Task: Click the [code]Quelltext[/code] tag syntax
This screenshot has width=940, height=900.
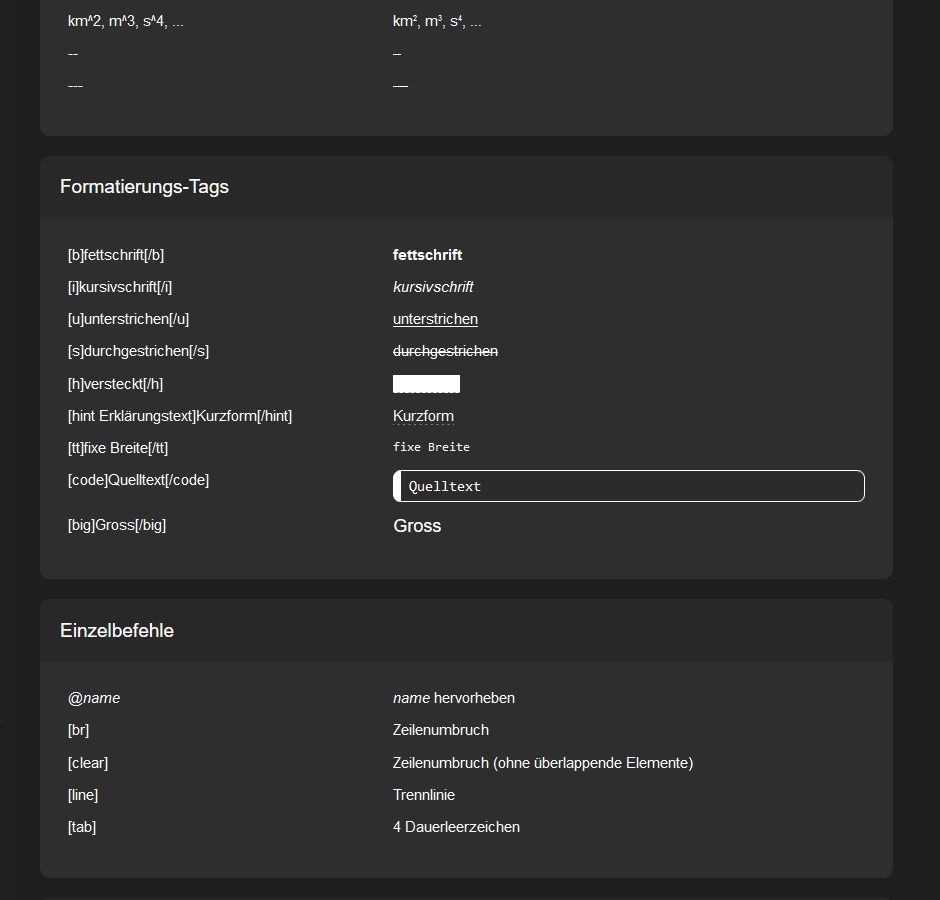Action: coord(138,480)
